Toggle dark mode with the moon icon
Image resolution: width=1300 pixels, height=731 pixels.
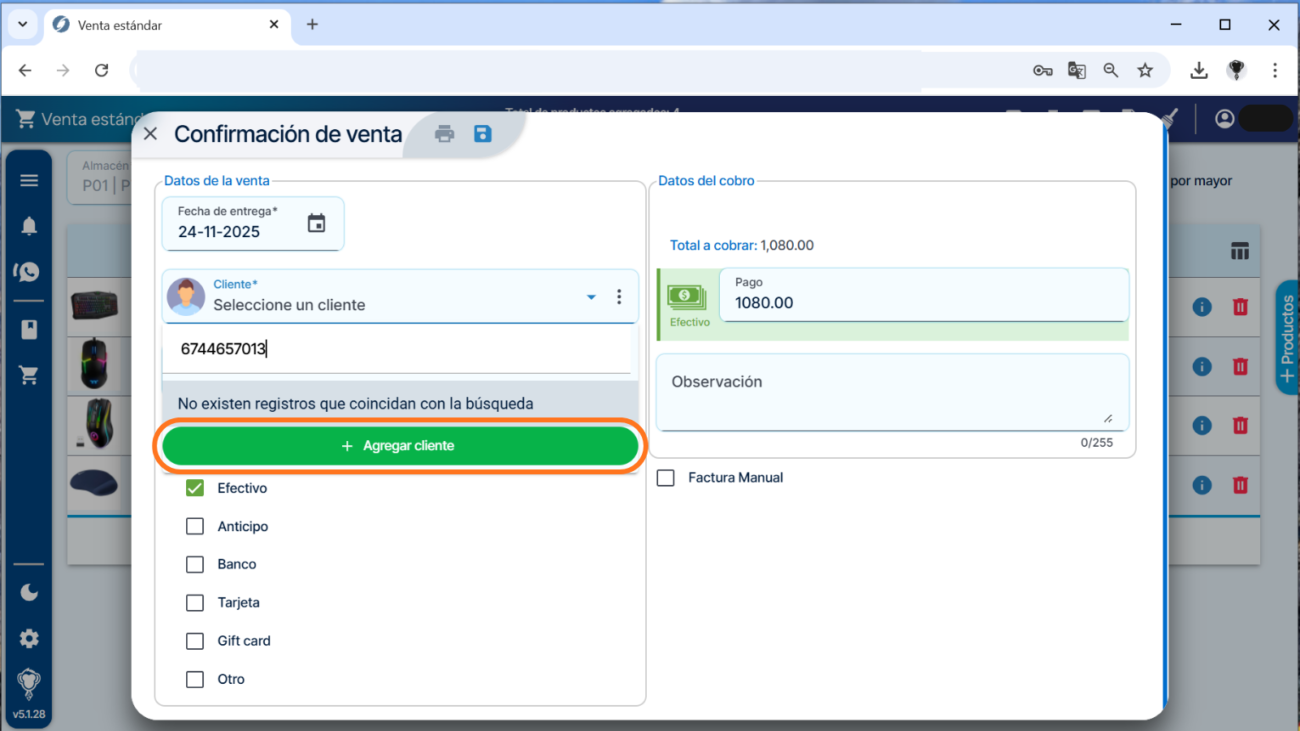(x=29, y=592)
